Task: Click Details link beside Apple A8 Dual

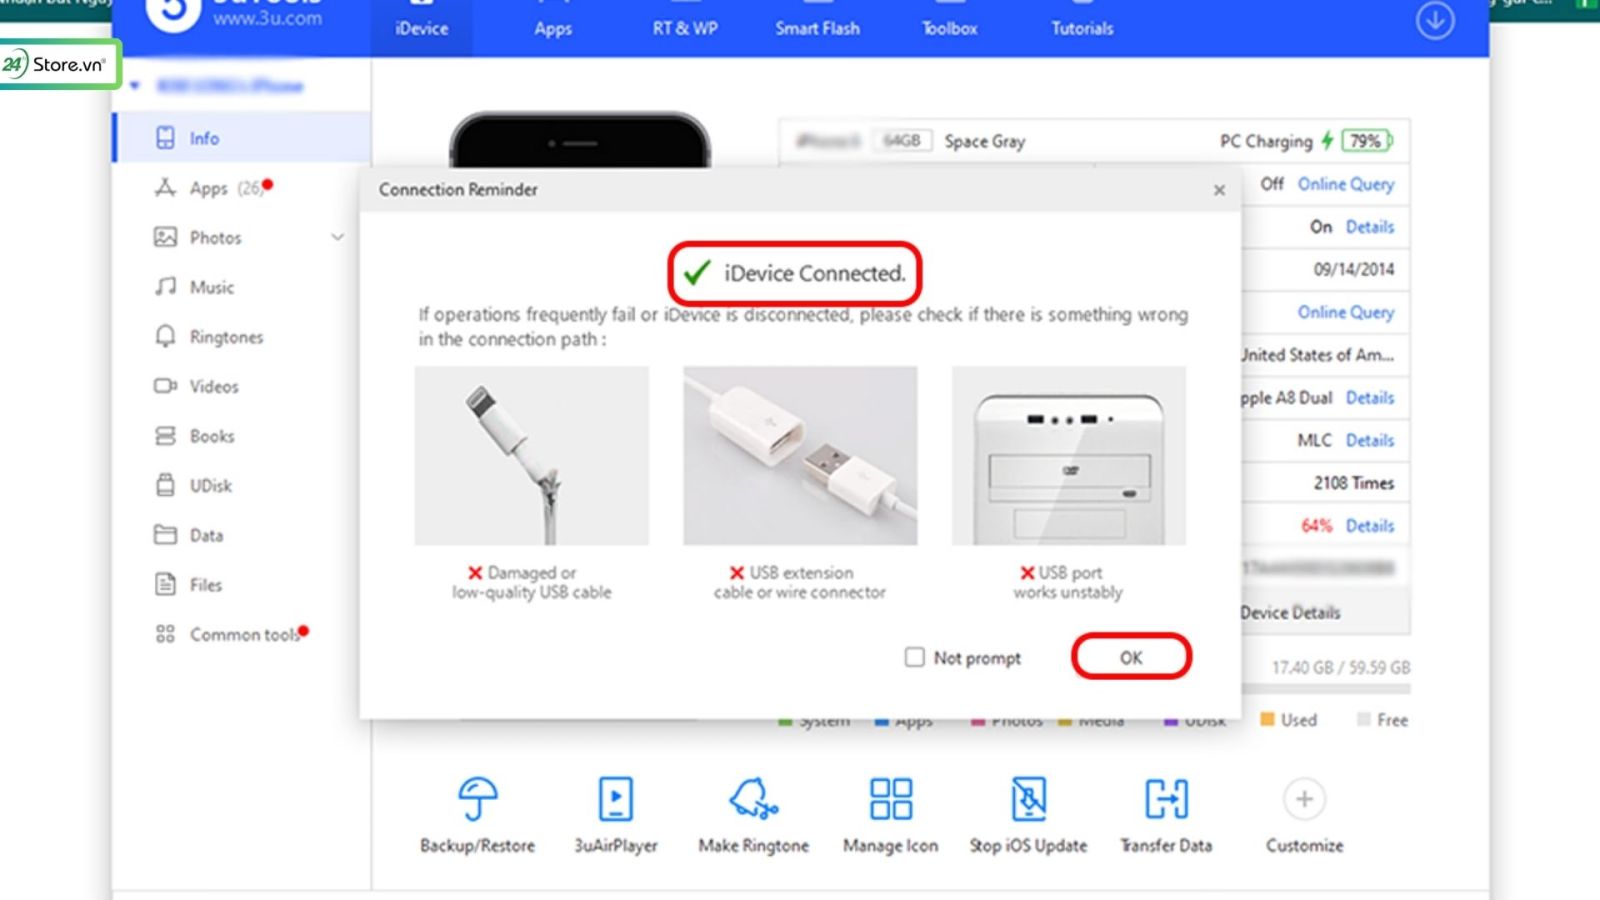Action: [x=1369, y=397]
